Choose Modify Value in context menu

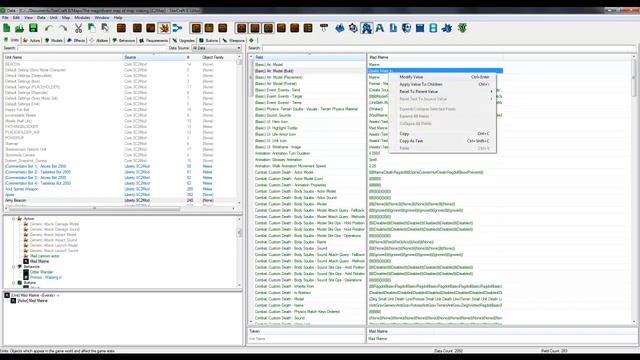click(x=442, y=77)
